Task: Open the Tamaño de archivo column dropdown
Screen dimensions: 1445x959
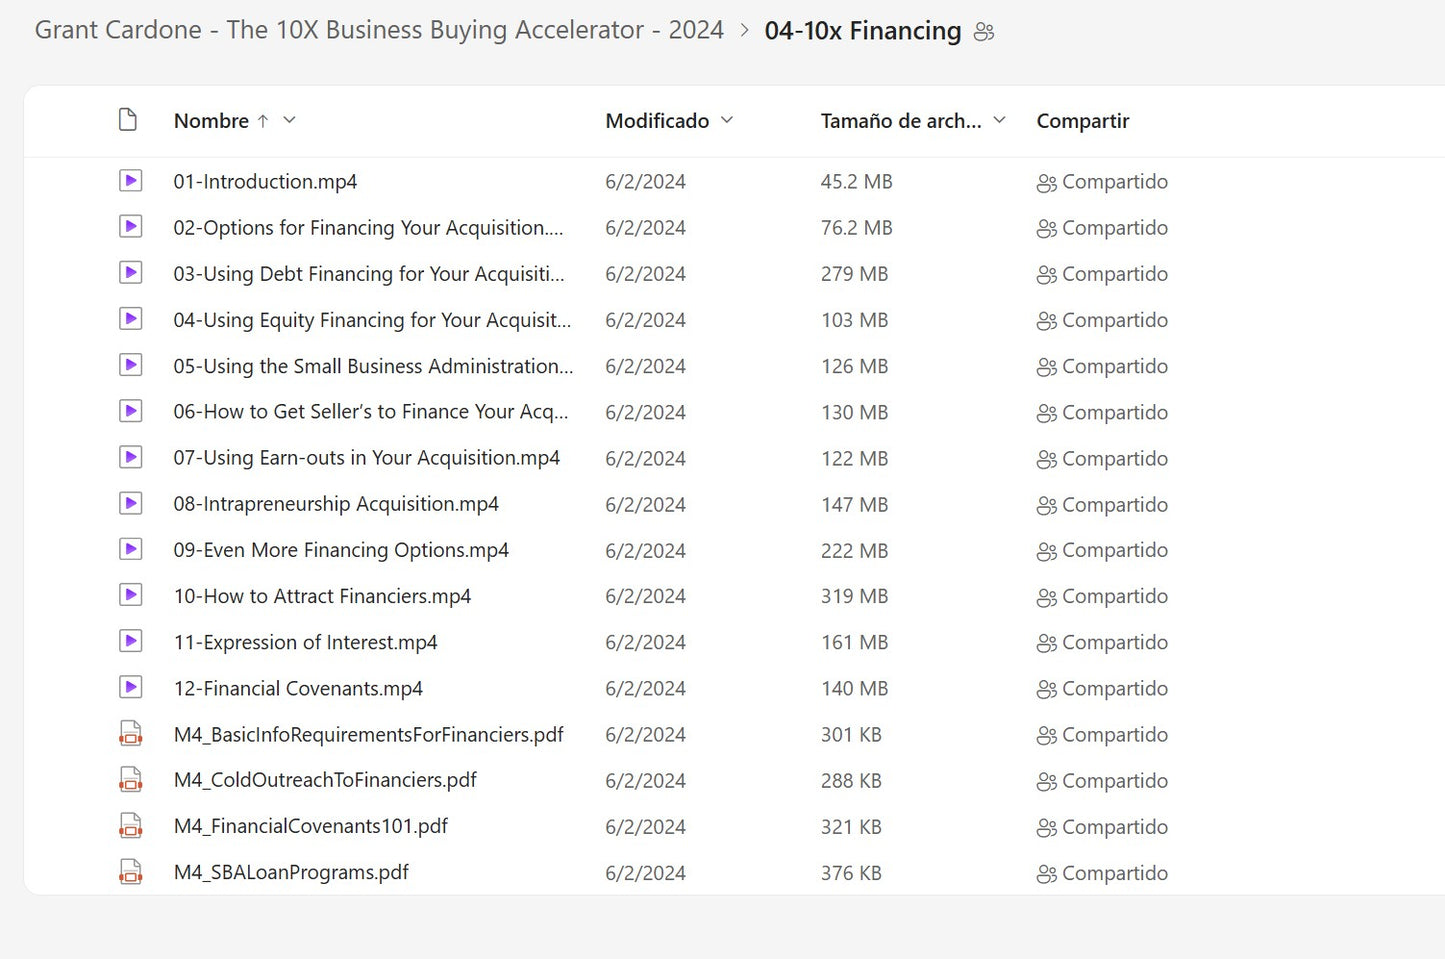Action: pyautogui.click(x=999, y=120)
